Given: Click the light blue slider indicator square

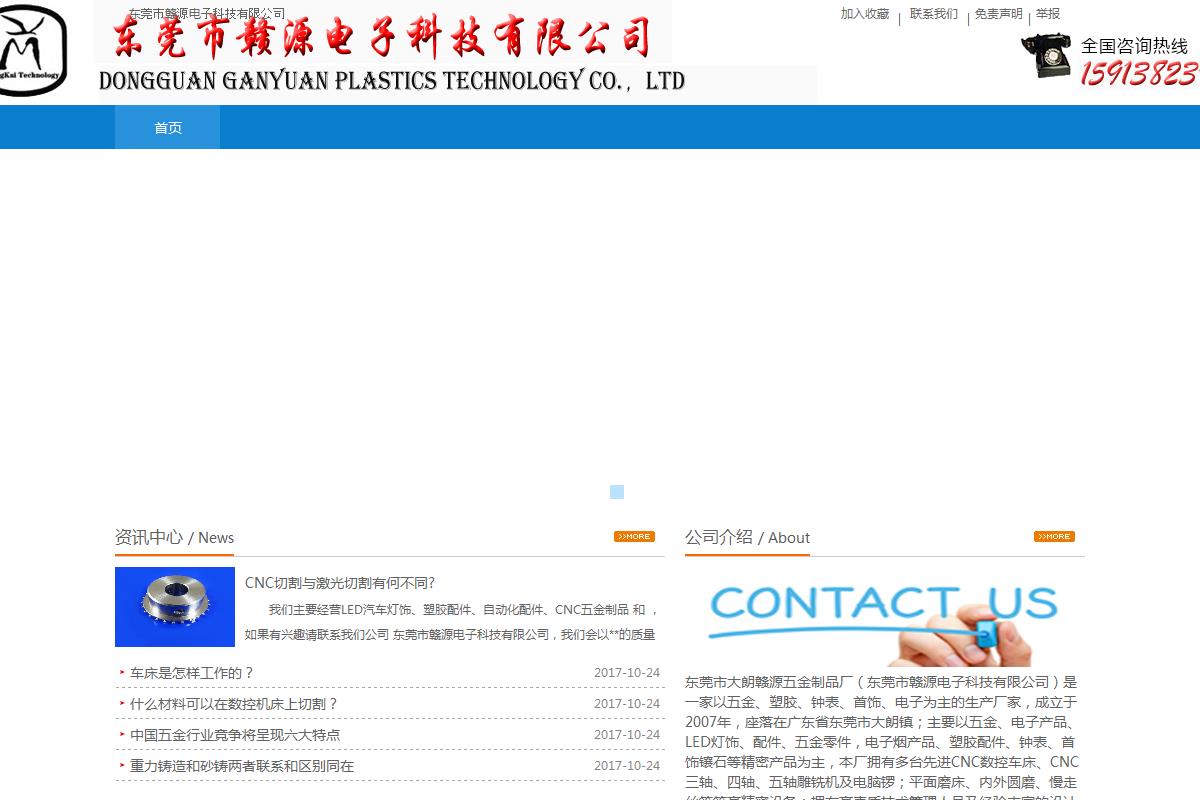Looking at the screenshot, I should coord(617,492).
